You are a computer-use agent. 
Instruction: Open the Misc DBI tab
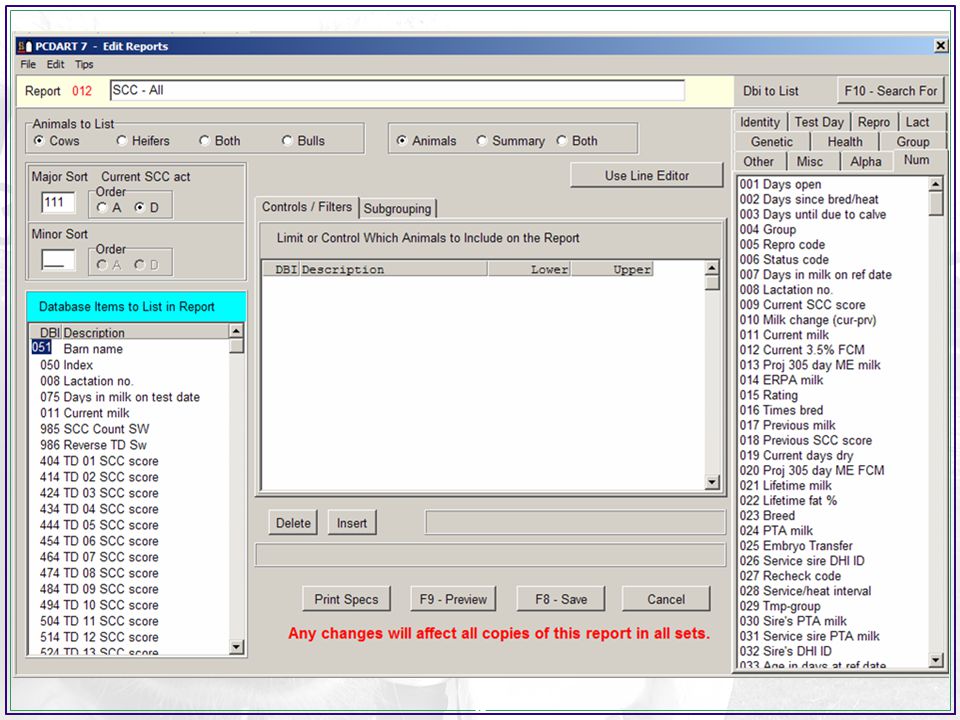[x=809, y=161]
